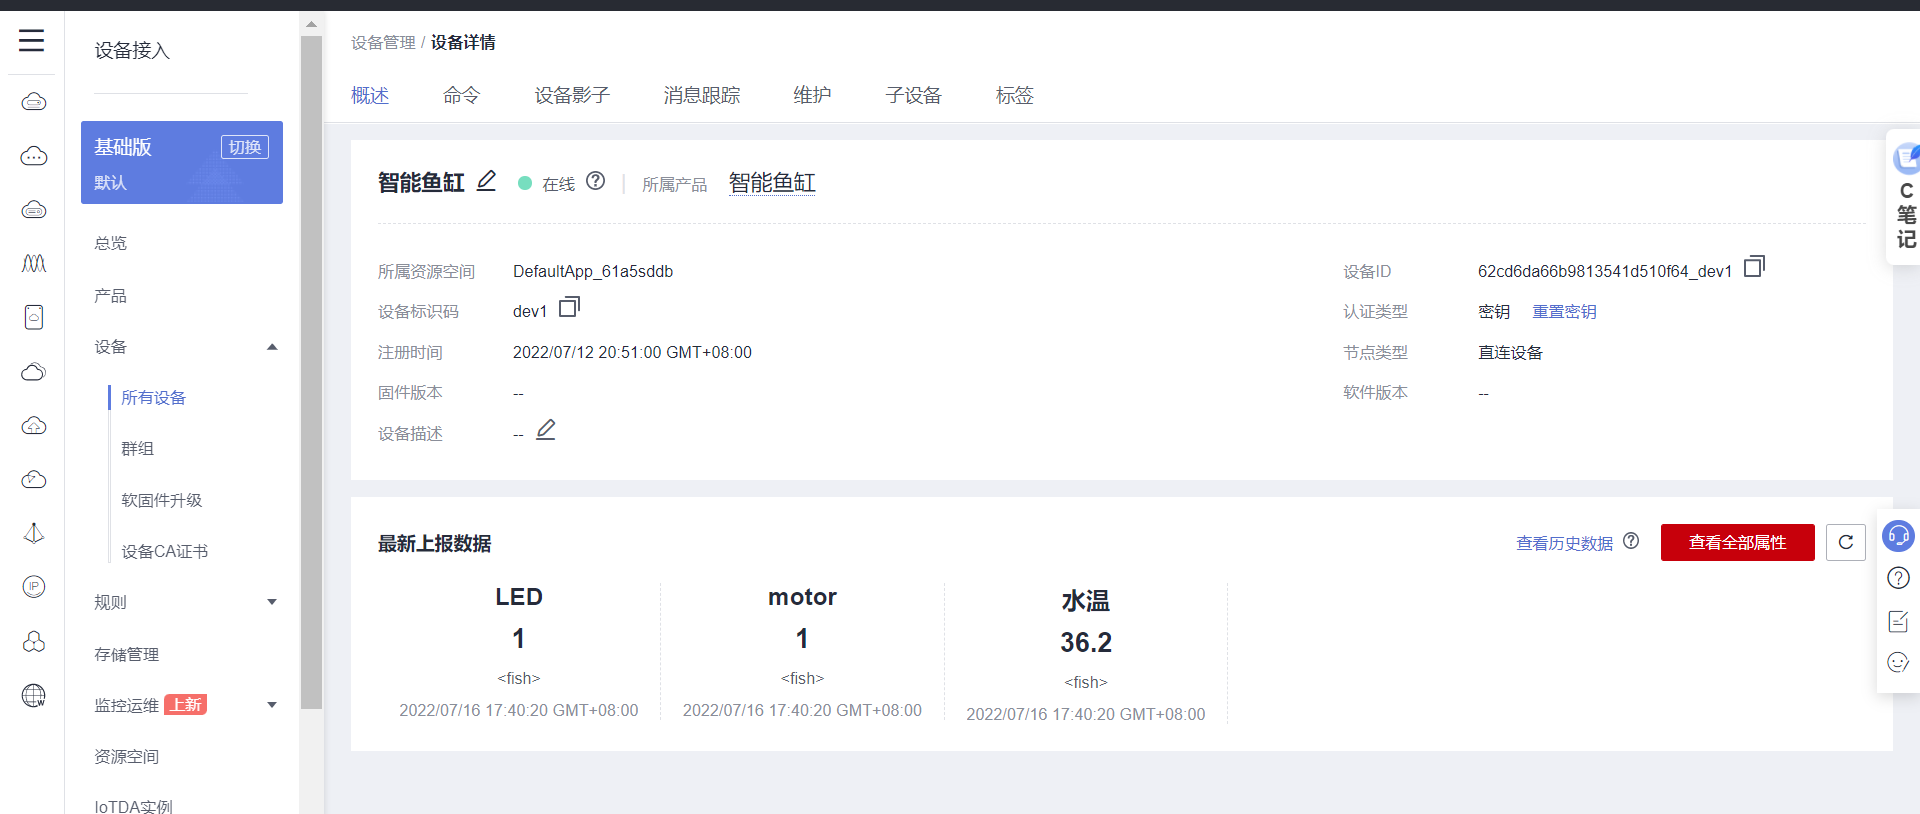Screen dimensions: 1920x814
Task: Click the motor property name
Action: [x=802, y=597]
